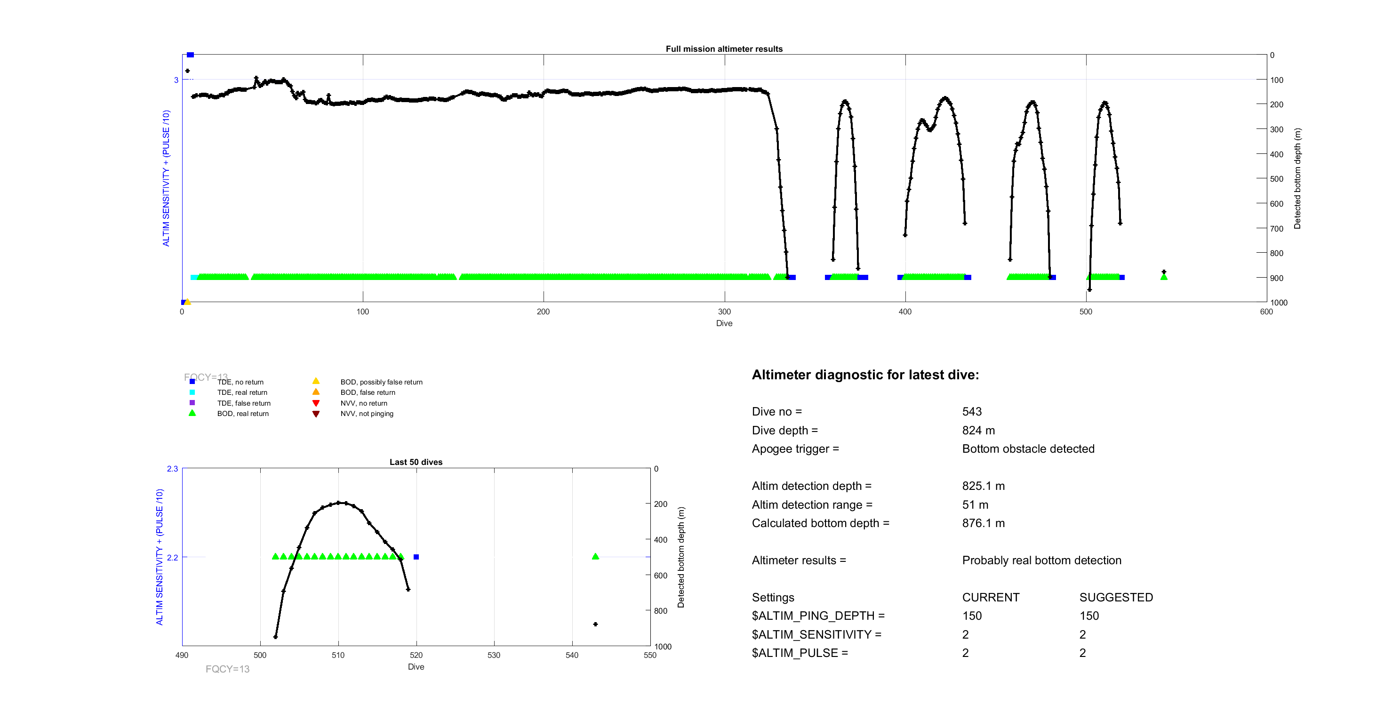Image resolution: width=1400 pixels, height=726 pixels.
Task: Click the red inverted triangle legend marker for NVV, no return
Action: coord(316,403)
